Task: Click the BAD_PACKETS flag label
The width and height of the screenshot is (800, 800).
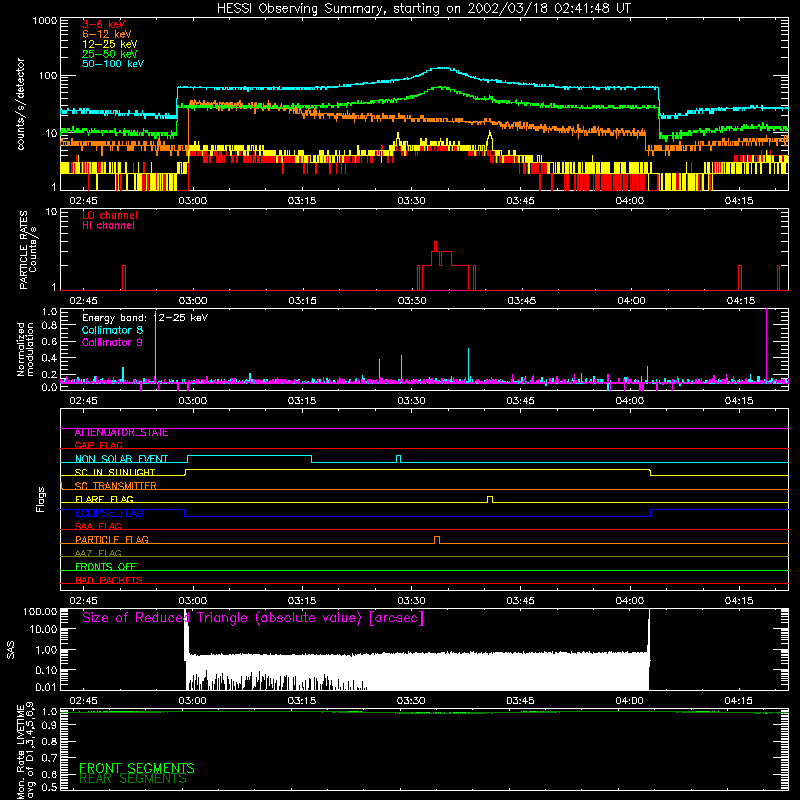Action: coord(109,580)
